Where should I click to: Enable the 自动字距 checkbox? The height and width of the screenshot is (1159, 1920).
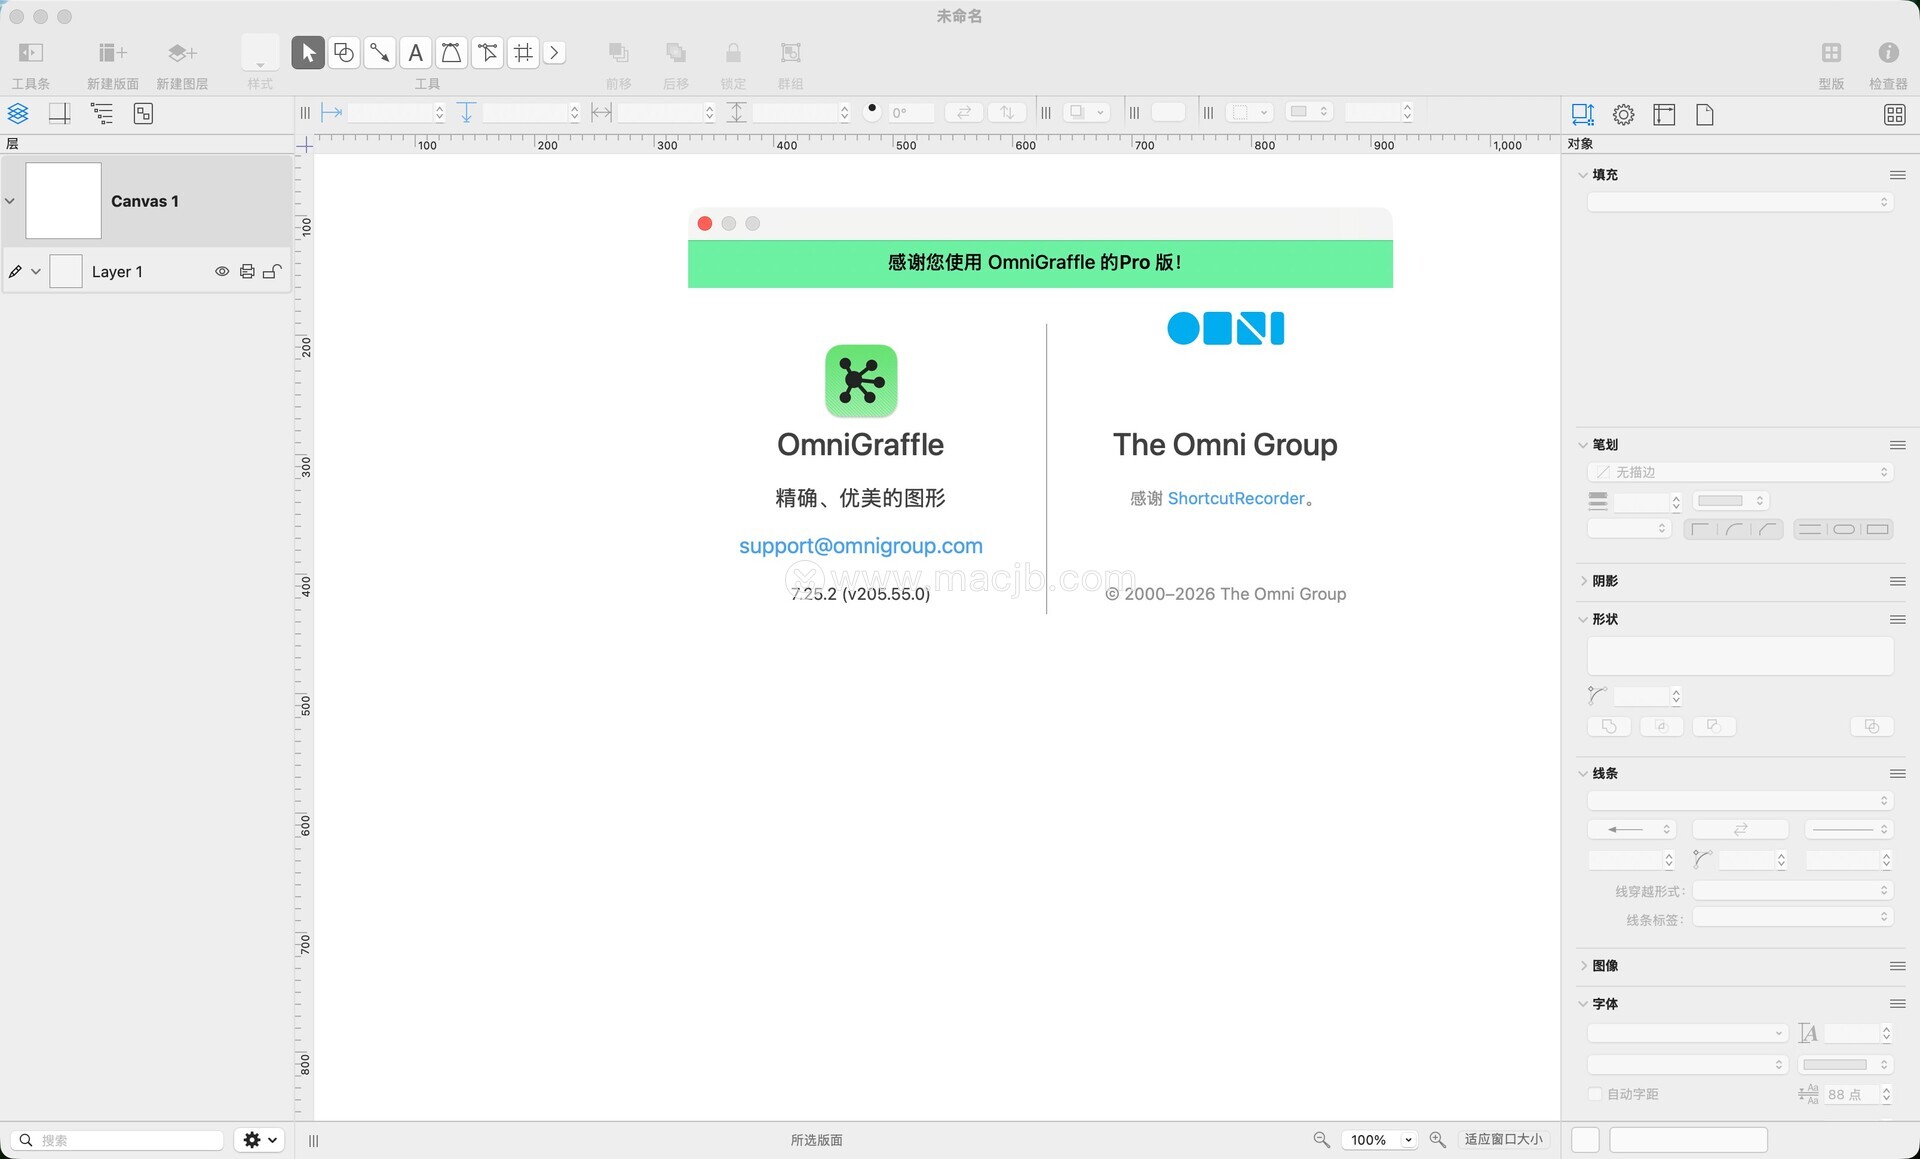pos(1595,1094)
